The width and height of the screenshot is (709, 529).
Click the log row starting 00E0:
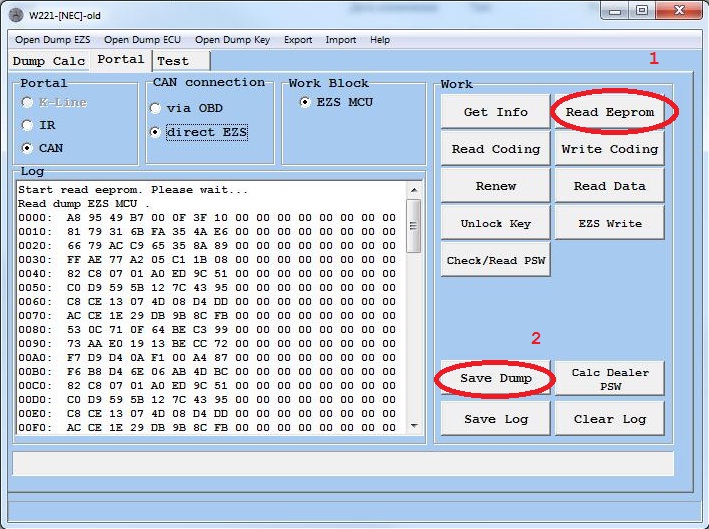(207, 414)
